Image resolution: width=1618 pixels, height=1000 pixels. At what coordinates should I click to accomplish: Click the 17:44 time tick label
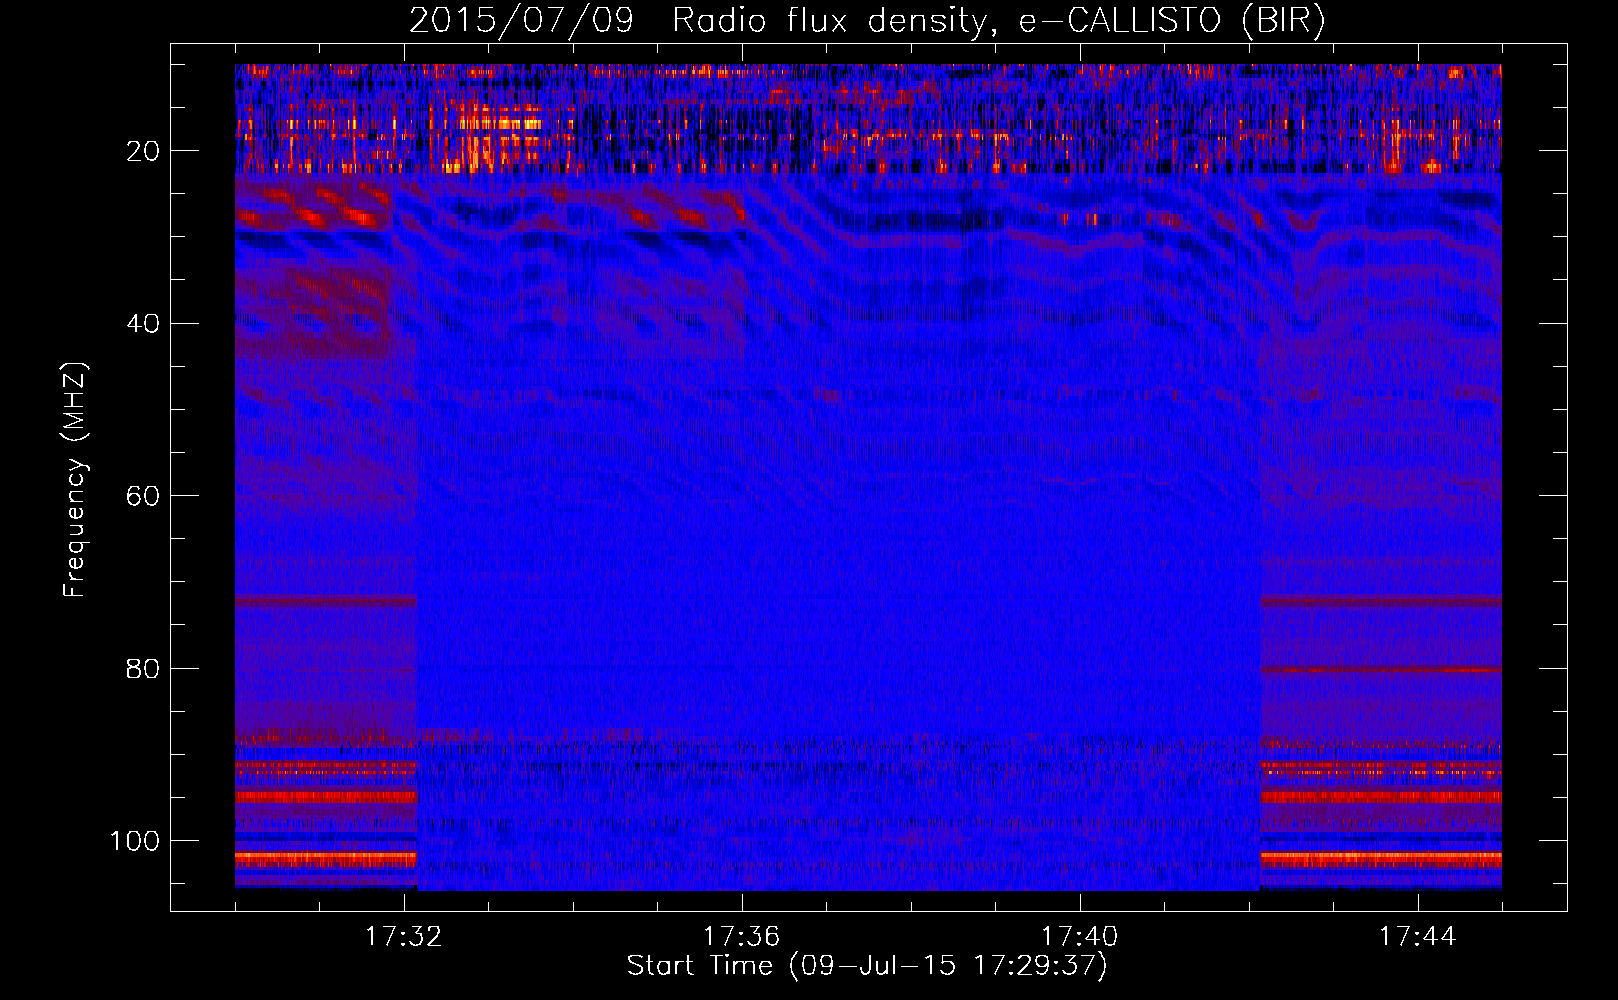1417,937
